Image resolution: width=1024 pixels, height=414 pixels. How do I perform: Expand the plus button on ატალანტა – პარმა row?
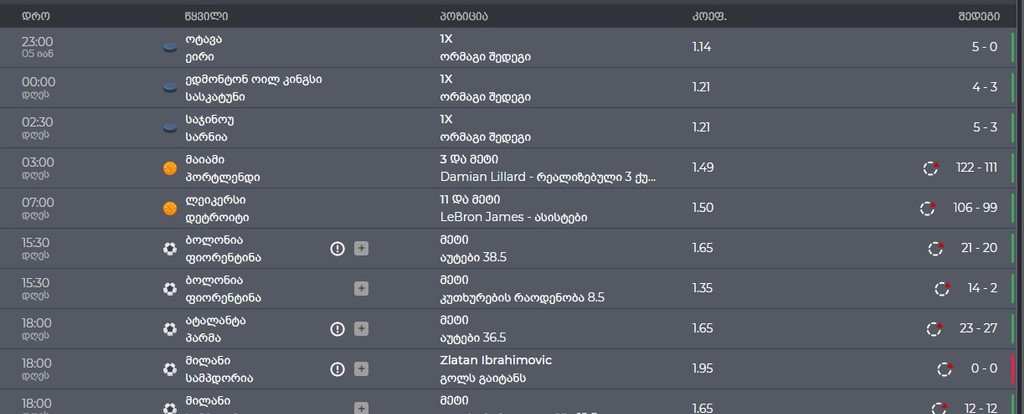tap(361, 328)
